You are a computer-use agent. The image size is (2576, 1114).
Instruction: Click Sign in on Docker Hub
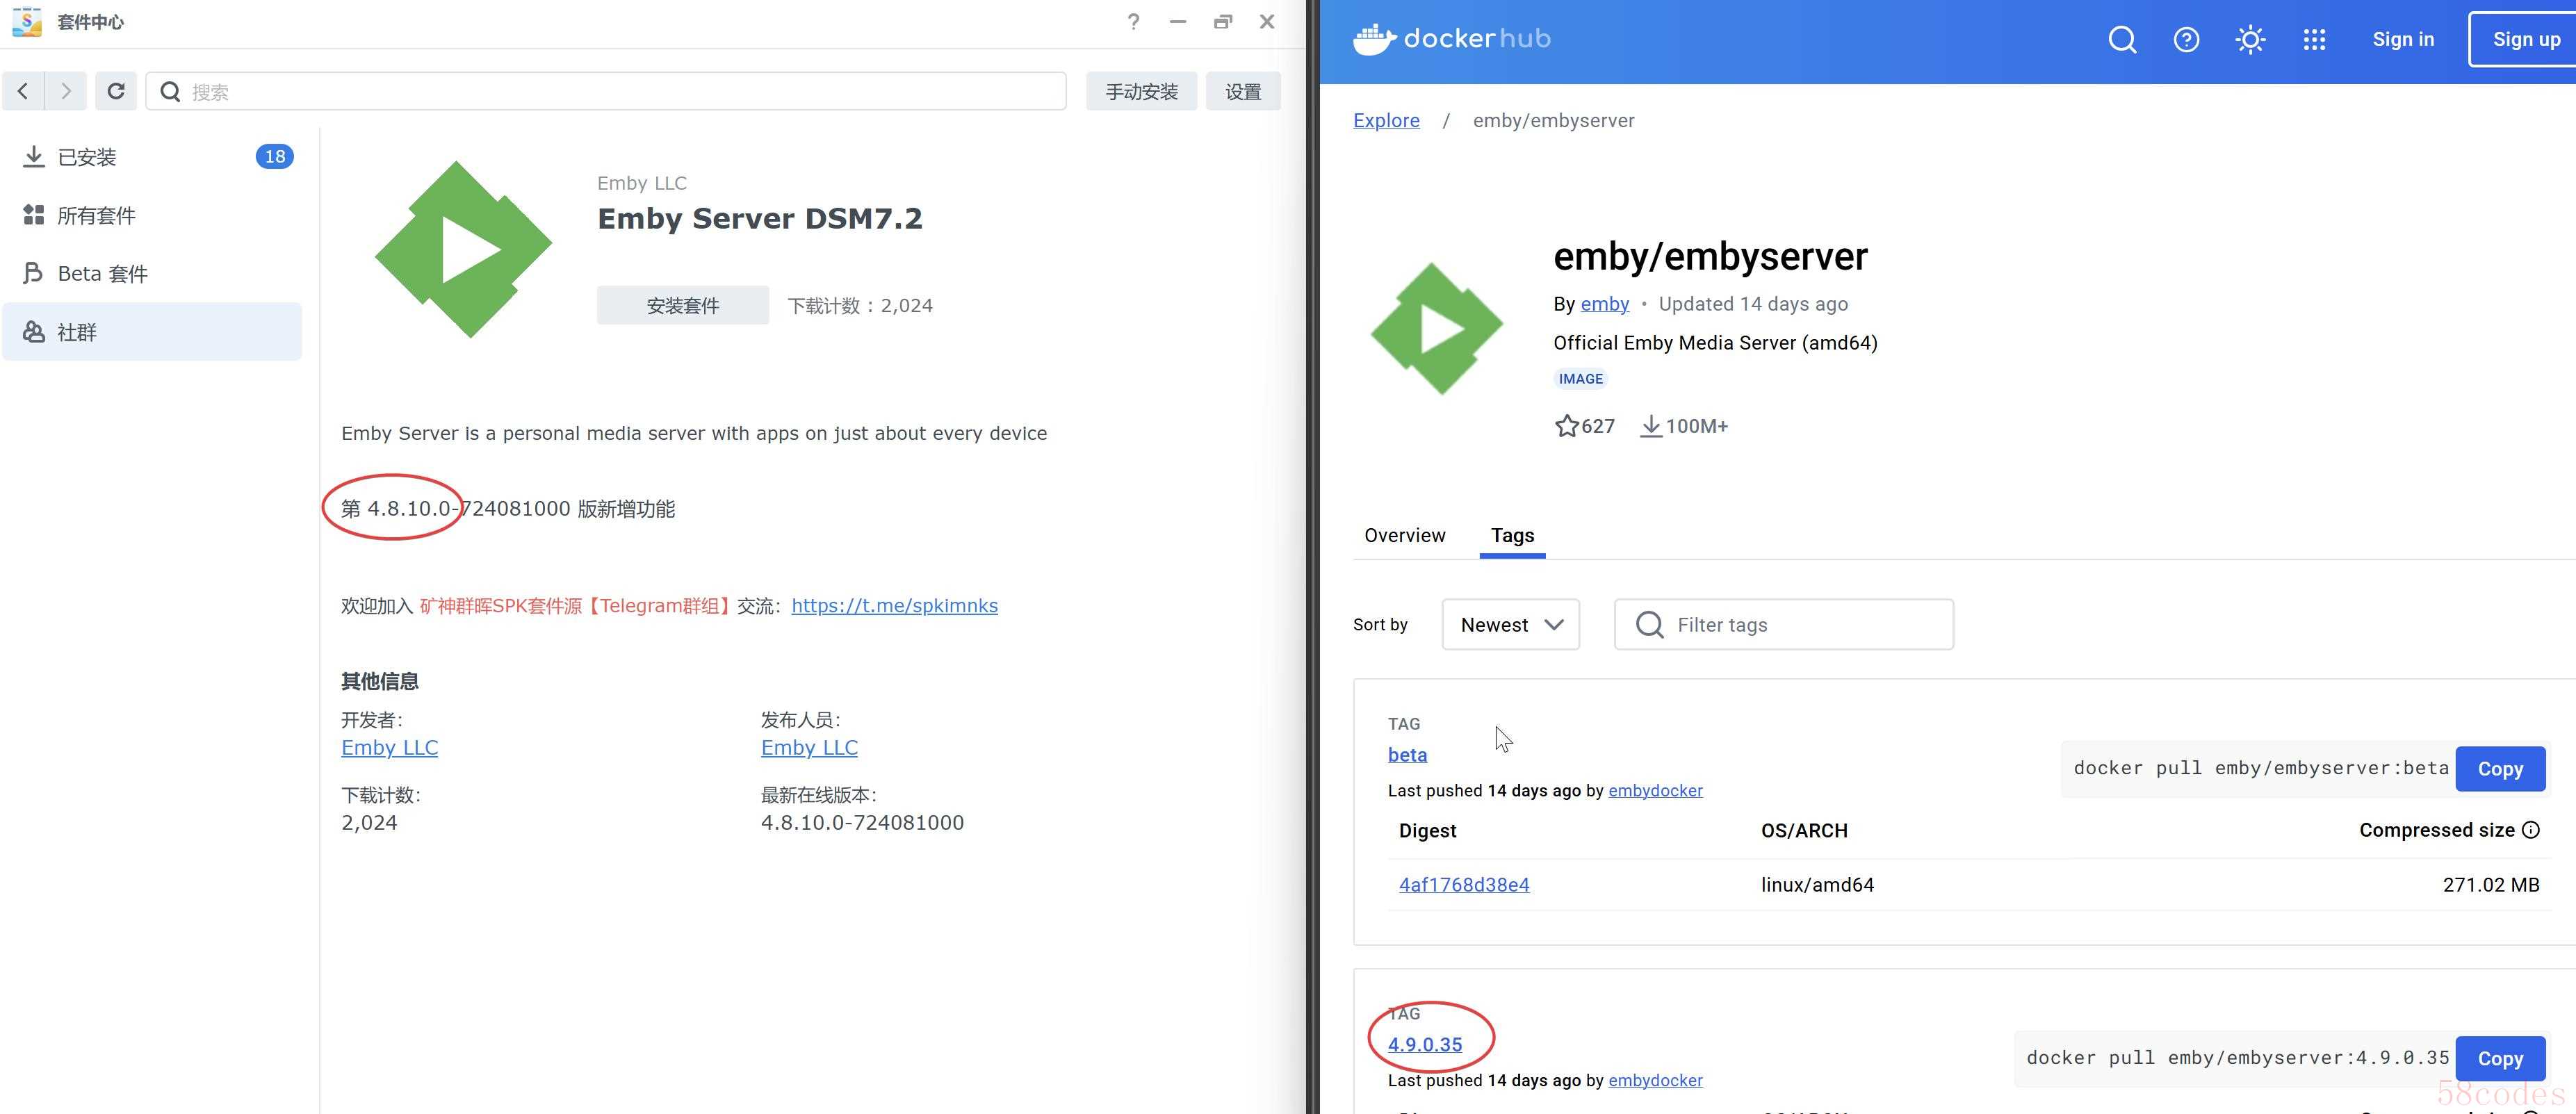point(2403,39)
